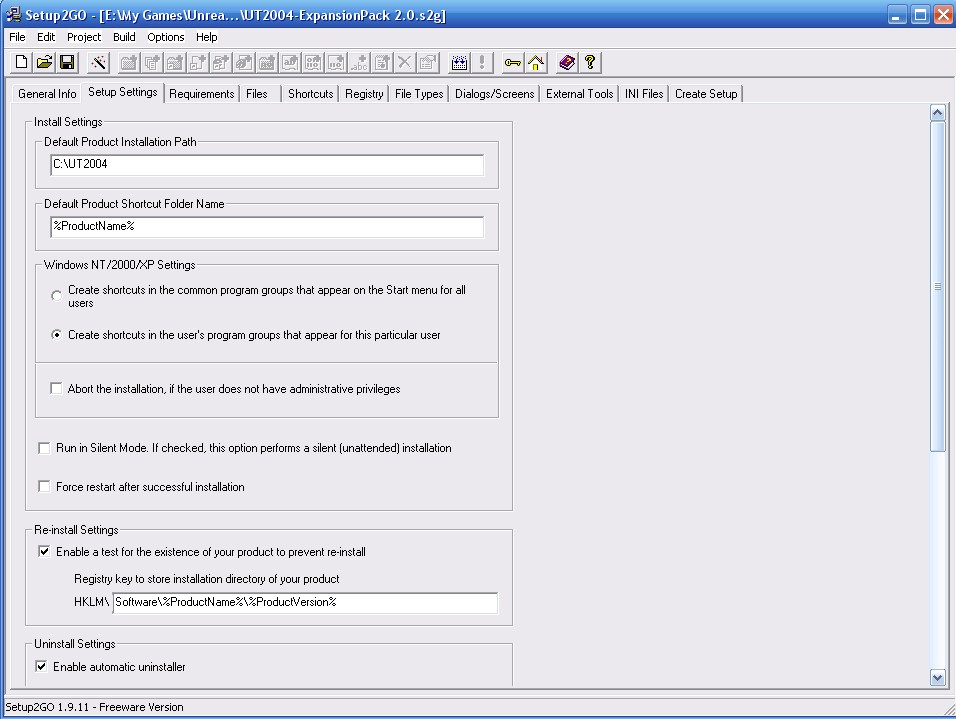This screenshot has height=719, width=956.
Task: Click the Setup2GO icon in the title bar
Action: pos(13,15)
